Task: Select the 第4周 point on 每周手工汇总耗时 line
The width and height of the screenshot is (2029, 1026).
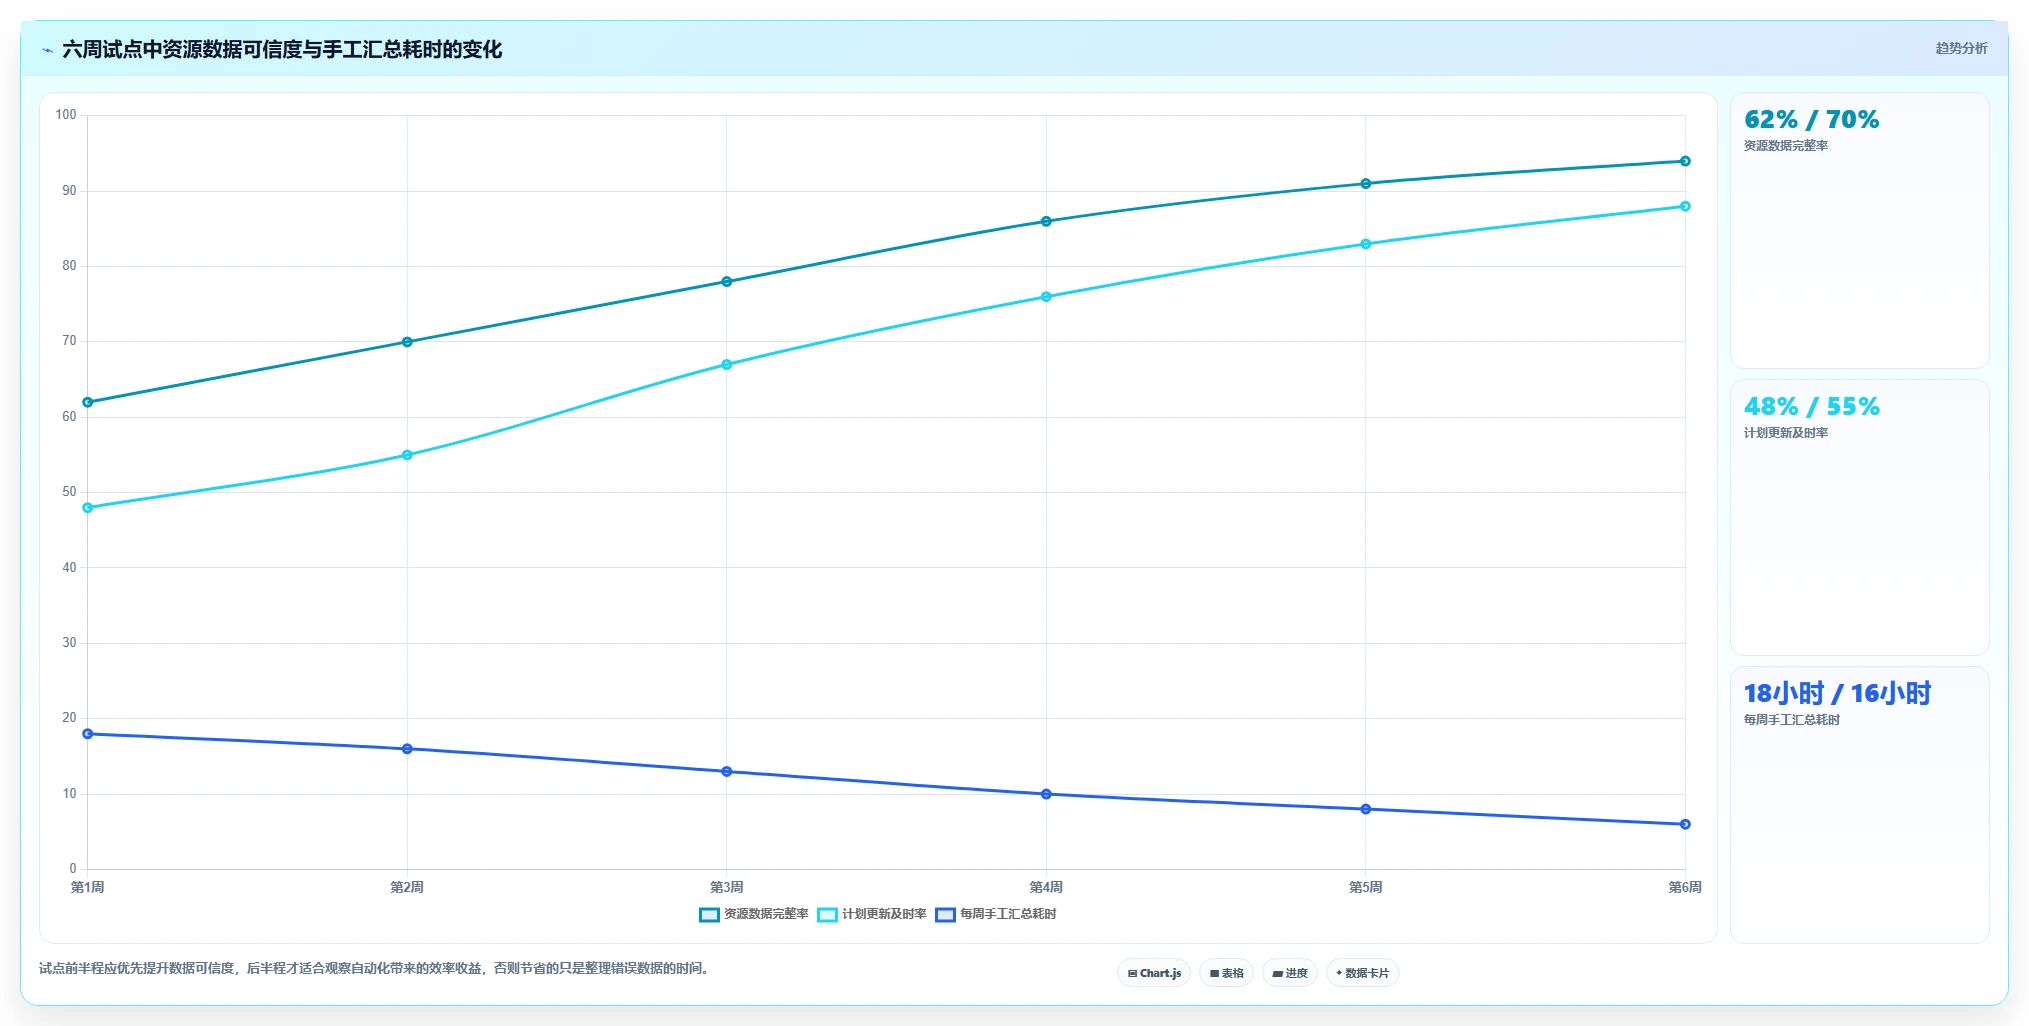Action: click(1046, 794)
